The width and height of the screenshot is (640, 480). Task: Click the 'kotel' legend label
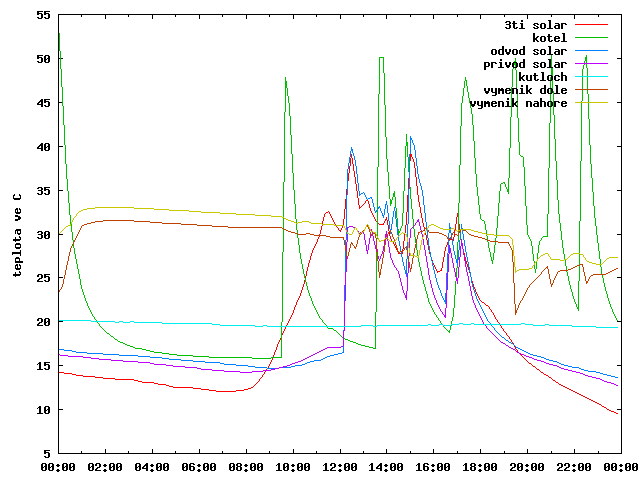(x=549, y=38)
